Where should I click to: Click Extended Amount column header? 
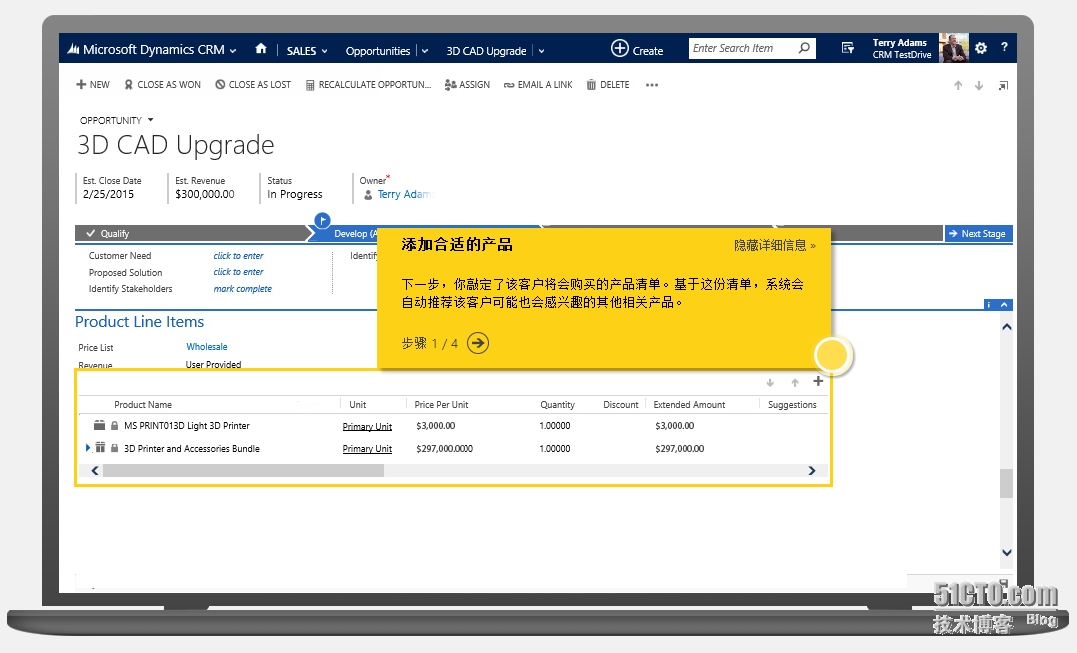(x=689, y=404)
